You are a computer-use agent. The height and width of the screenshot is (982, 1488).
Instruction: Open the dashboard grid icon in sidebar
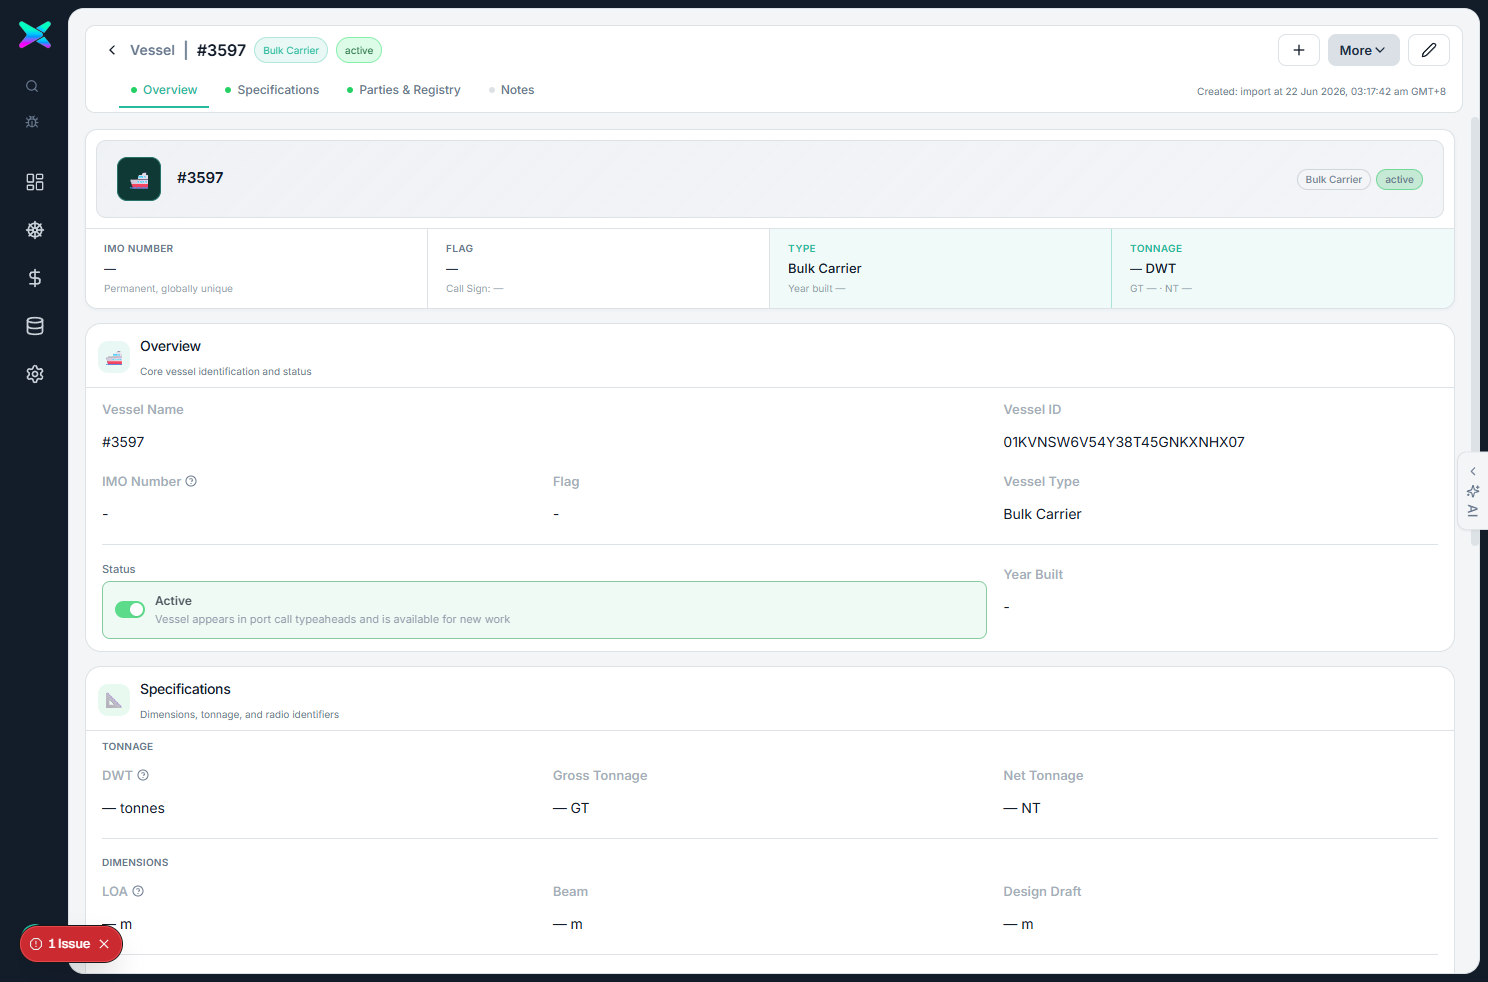point(35,182)
